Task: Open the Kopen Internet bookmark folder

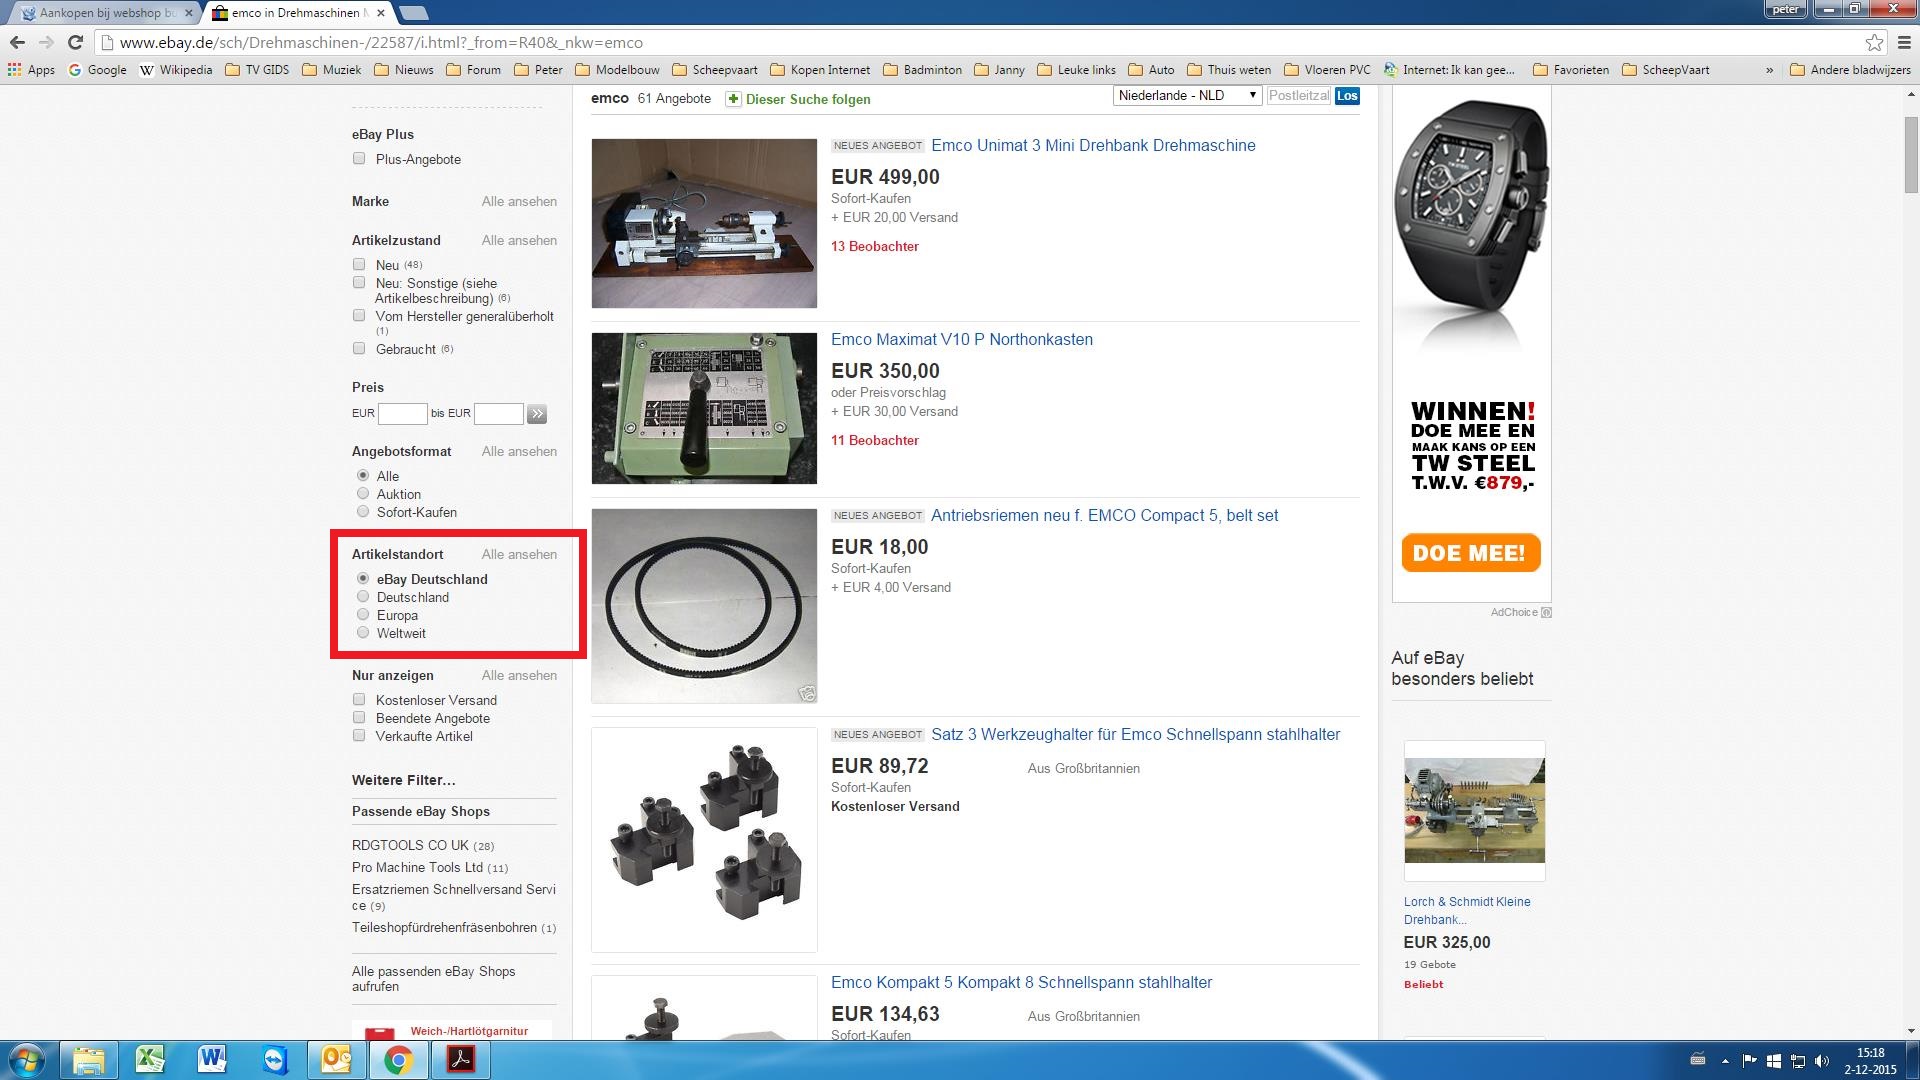Action: [x=820, y=70]
